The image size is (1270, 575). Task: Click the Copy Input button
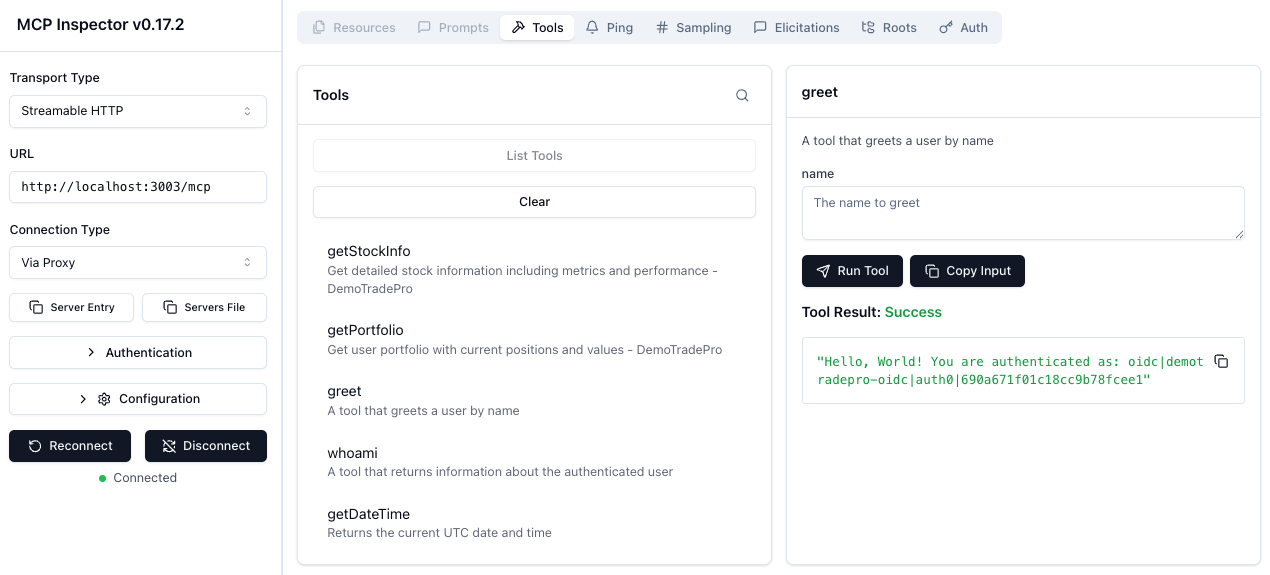967,271
